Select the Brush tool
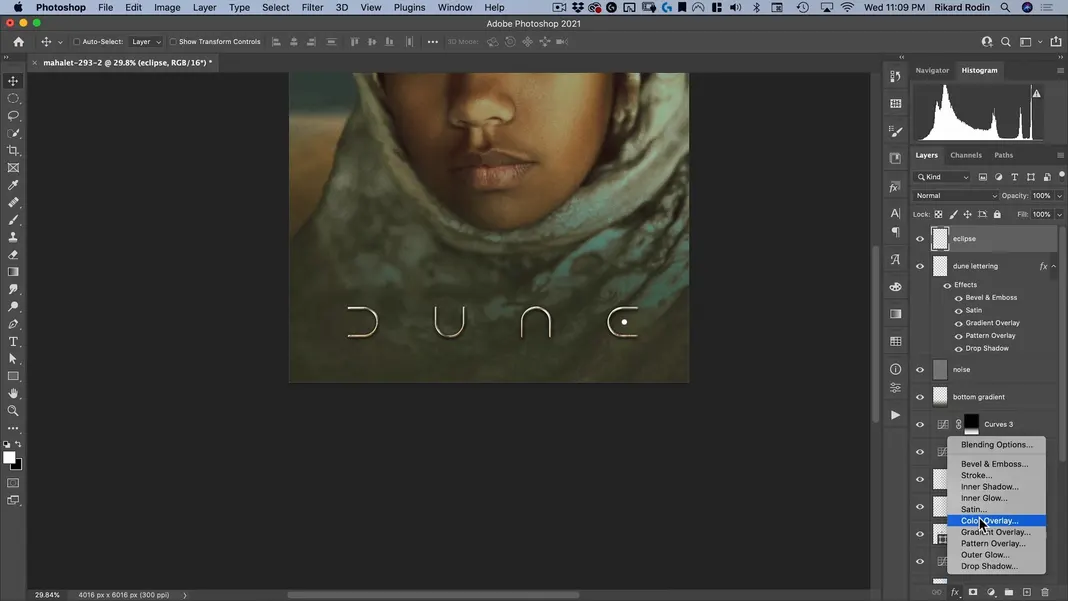 click(x=13, y=220)
